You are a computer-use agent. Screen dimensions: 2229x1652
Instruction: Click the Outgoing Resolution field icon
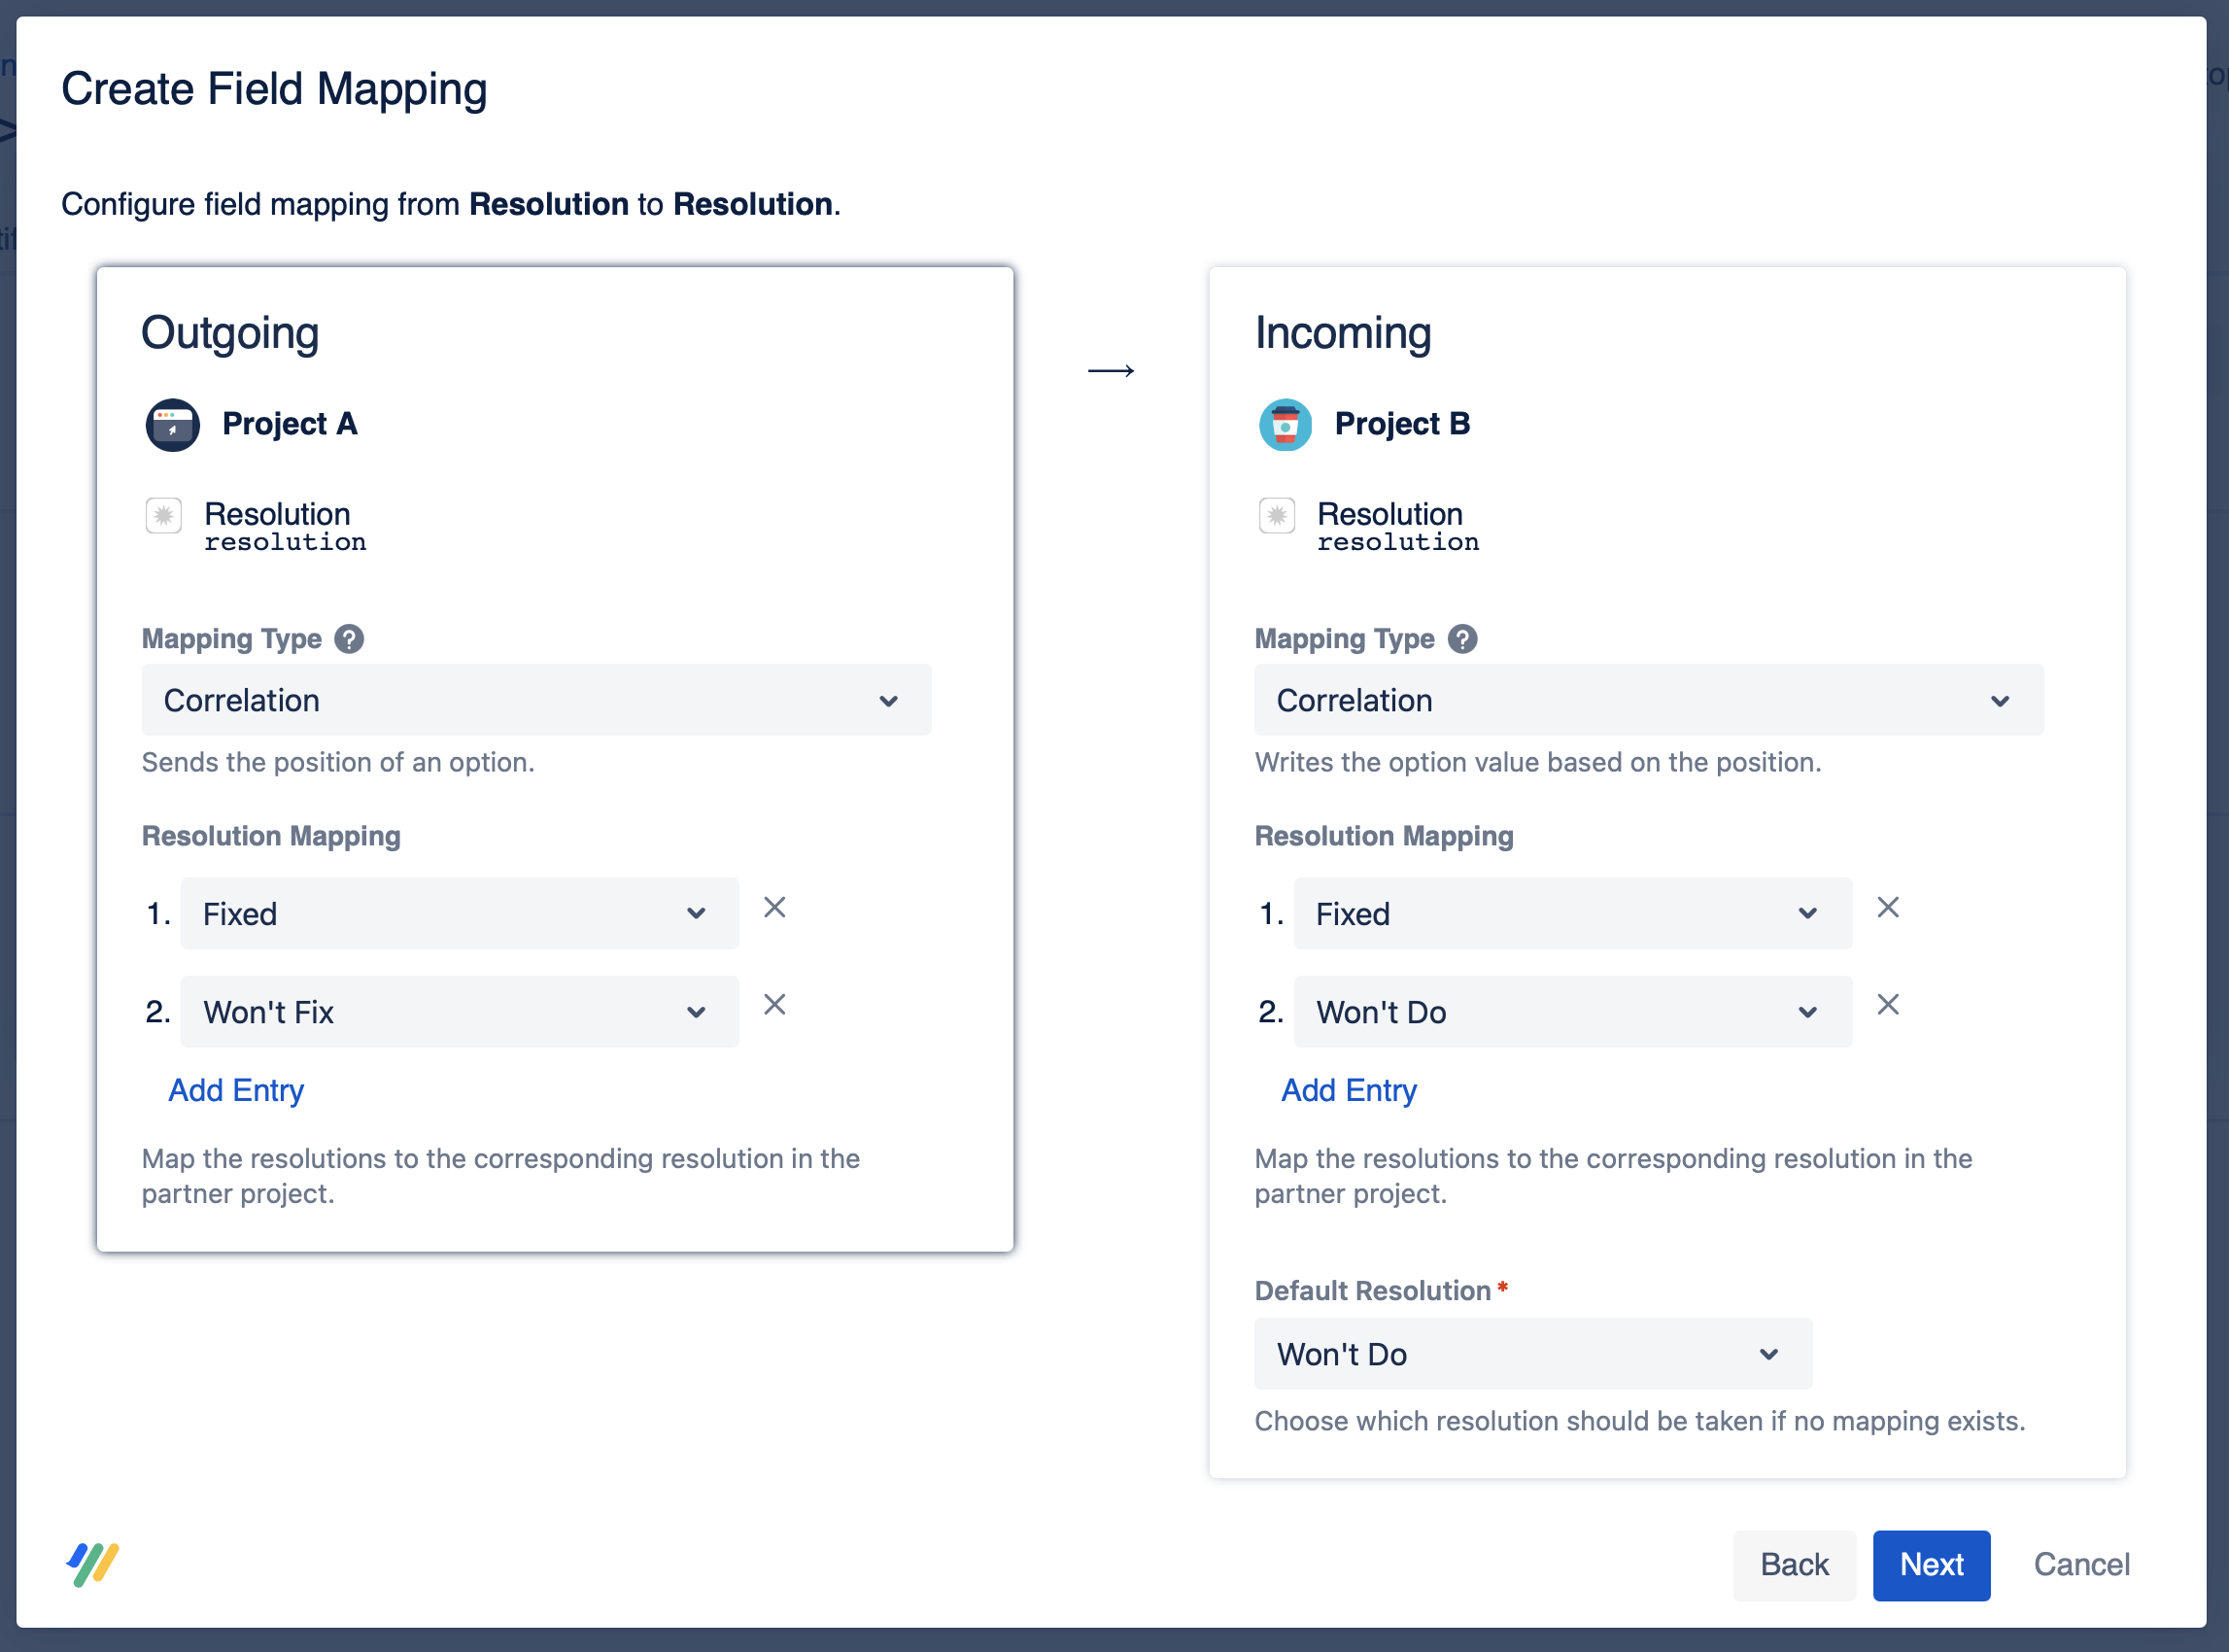tap(163, 516)
